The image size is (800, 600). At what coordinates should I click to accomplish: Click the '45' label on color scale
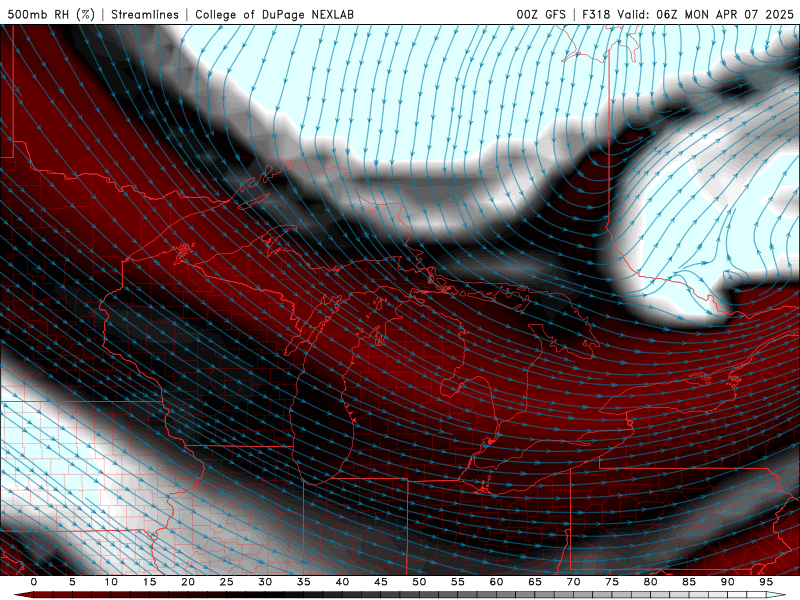[x=381, y=582]
